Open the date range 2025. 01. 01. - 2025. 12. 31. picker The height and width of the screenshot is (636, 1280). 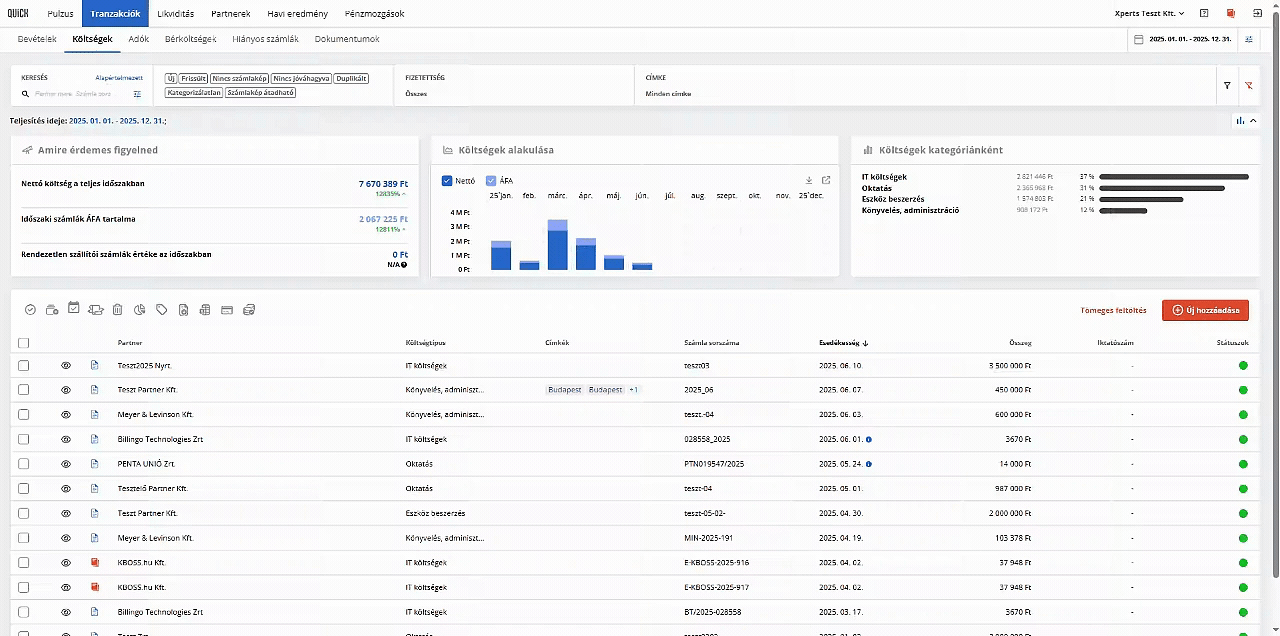click(x=1190, y=39)
